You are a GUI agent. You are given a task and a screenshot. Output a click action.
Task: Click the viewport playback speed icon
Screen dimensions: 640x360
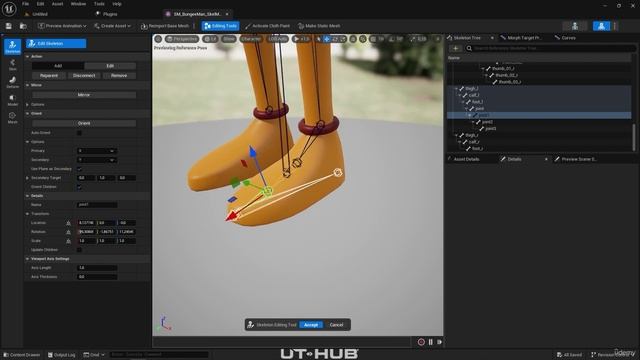[x=296, y=39]
